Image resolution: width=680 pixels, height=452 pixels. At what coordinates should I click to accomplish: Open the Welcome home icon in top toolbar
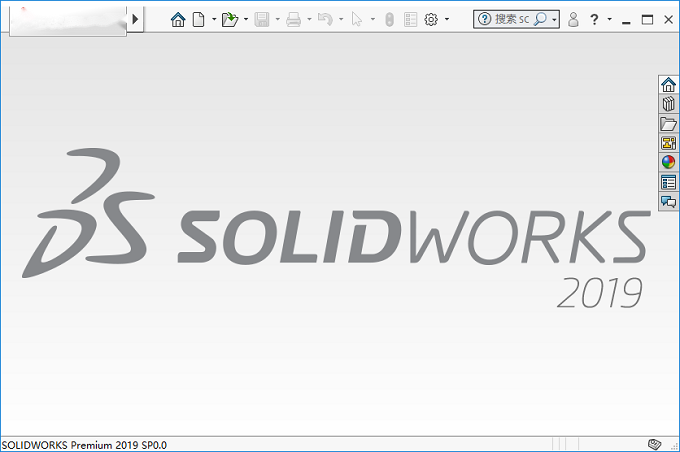178,20
